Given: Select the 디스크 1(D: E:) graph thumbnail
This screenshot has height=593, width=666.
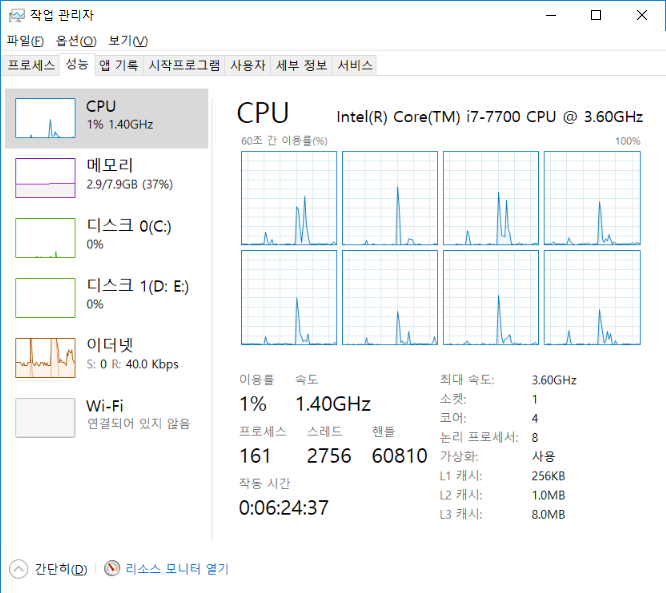Looking at the screenshot, I should pos(45,298).
